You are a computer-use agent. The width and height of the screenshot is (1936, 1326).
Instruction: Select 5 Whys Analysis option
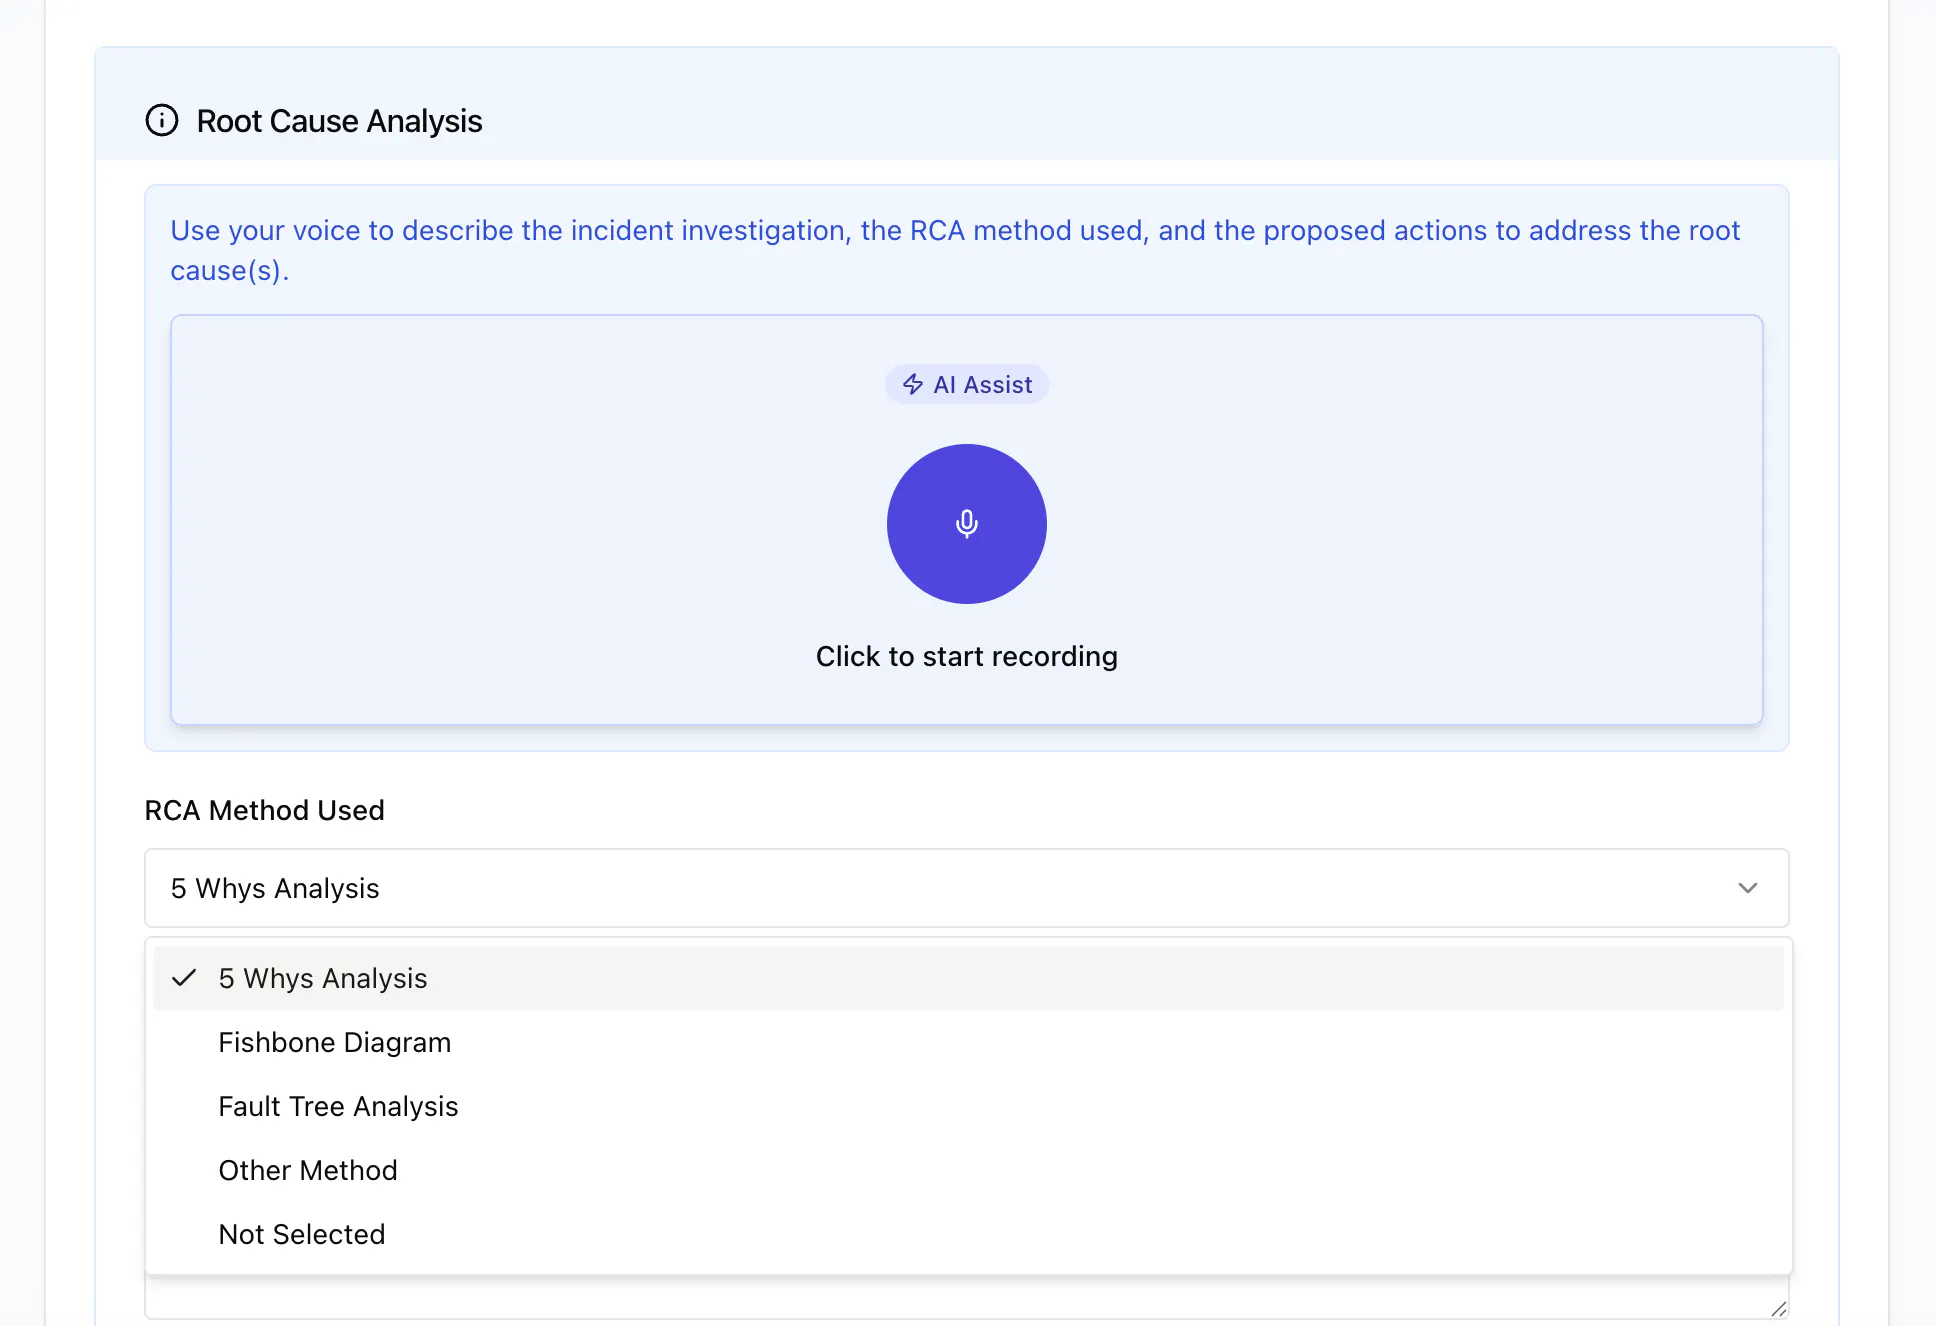pyautogui.click(x=968, y=978)
